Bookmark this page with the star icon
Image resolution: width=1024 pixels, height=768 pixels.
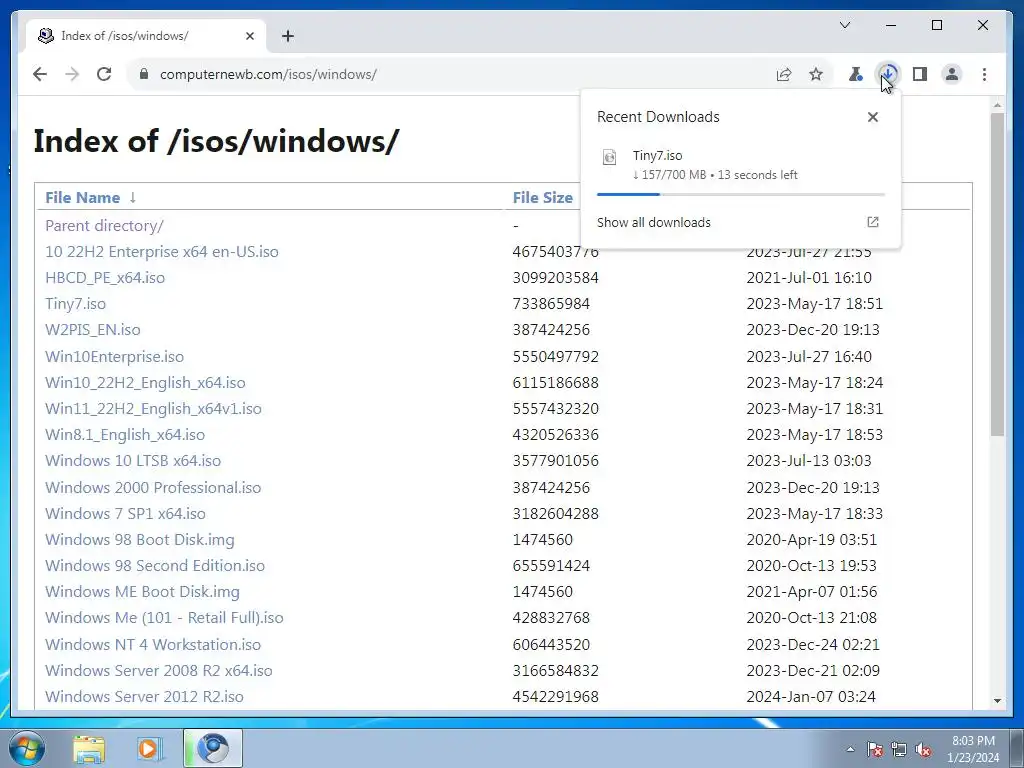pos(816,74)
